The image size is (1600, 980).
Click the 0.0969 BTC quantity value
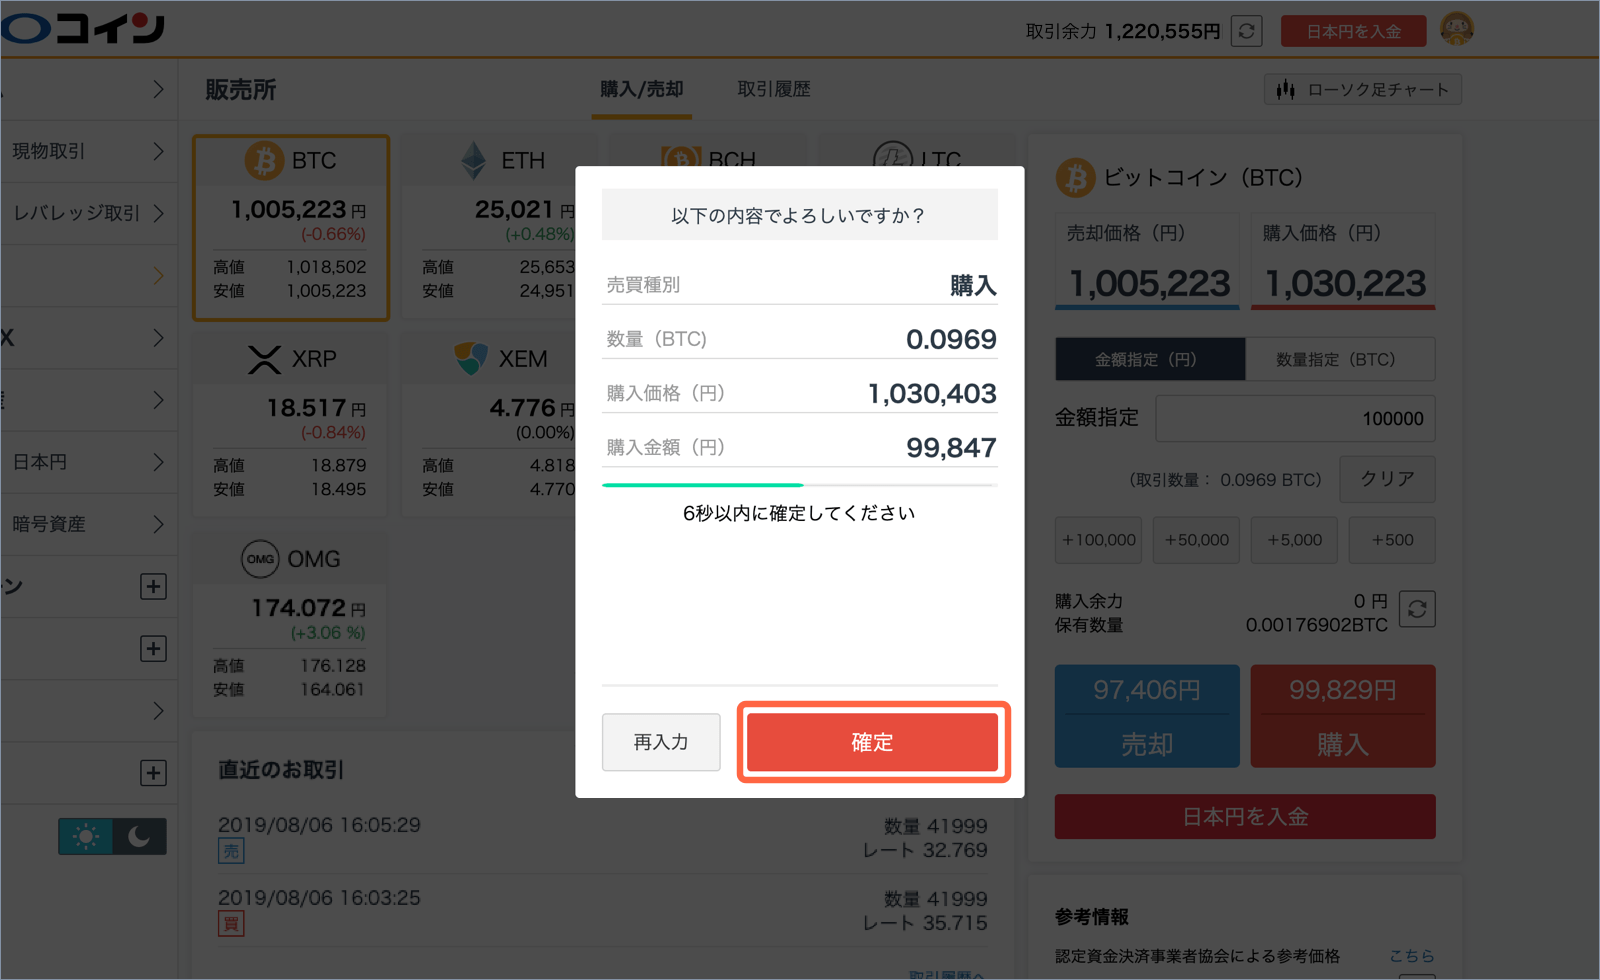tap(951, 339)
